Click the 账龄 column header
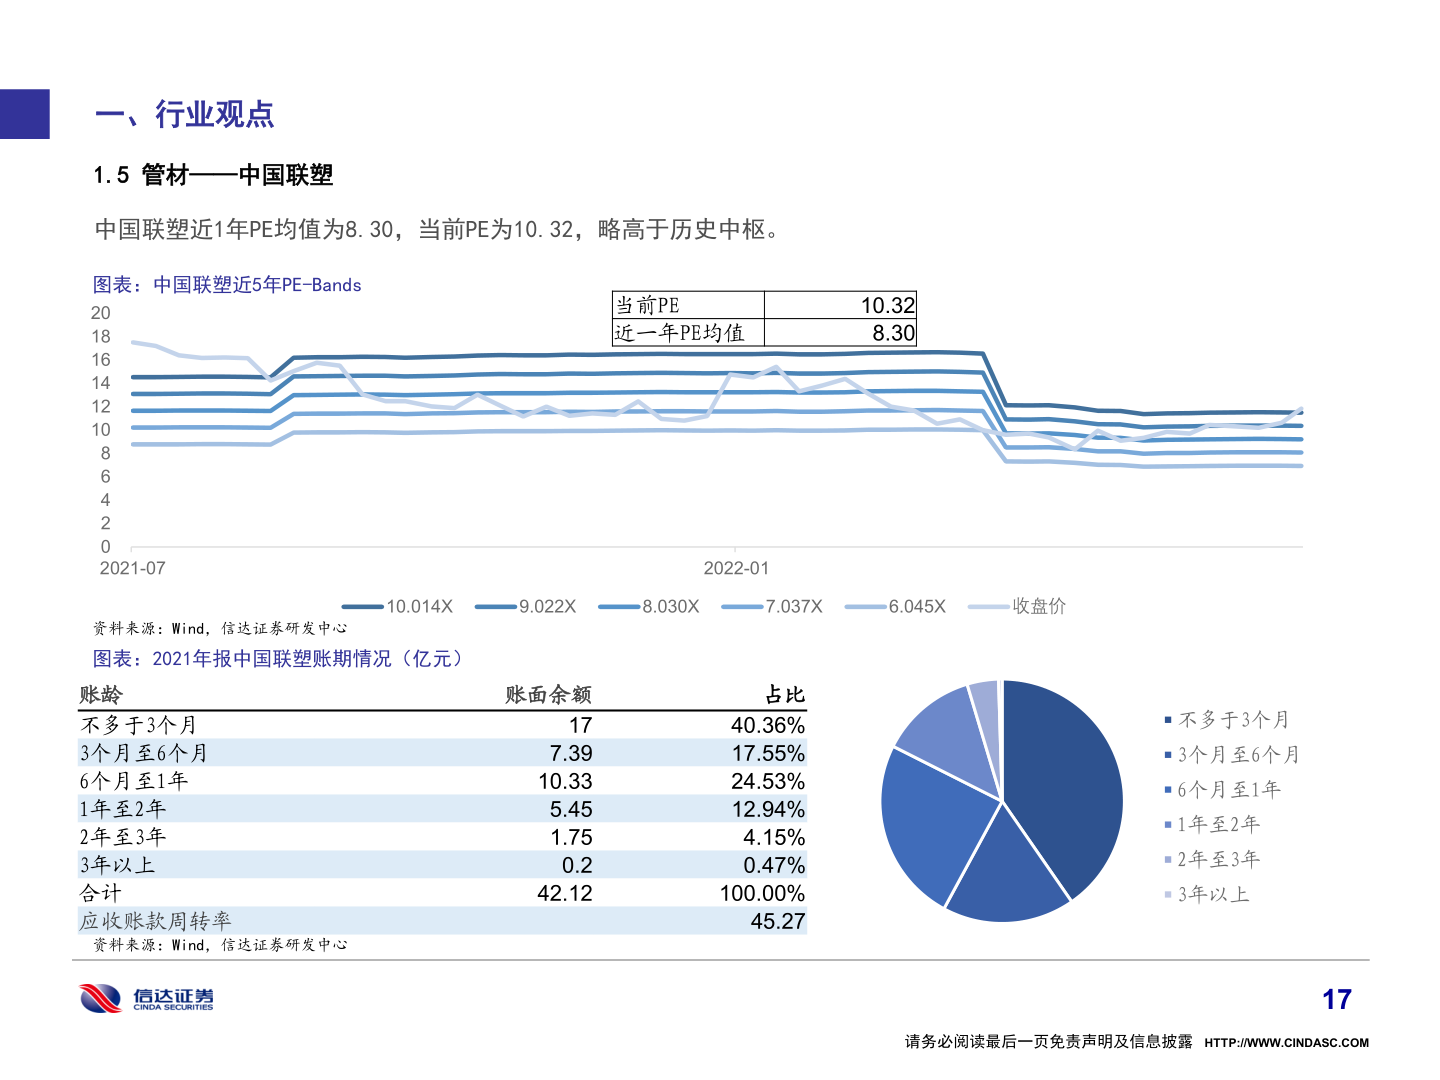The height and width of the screenshot is (1080, 1440). coord(101,695)
